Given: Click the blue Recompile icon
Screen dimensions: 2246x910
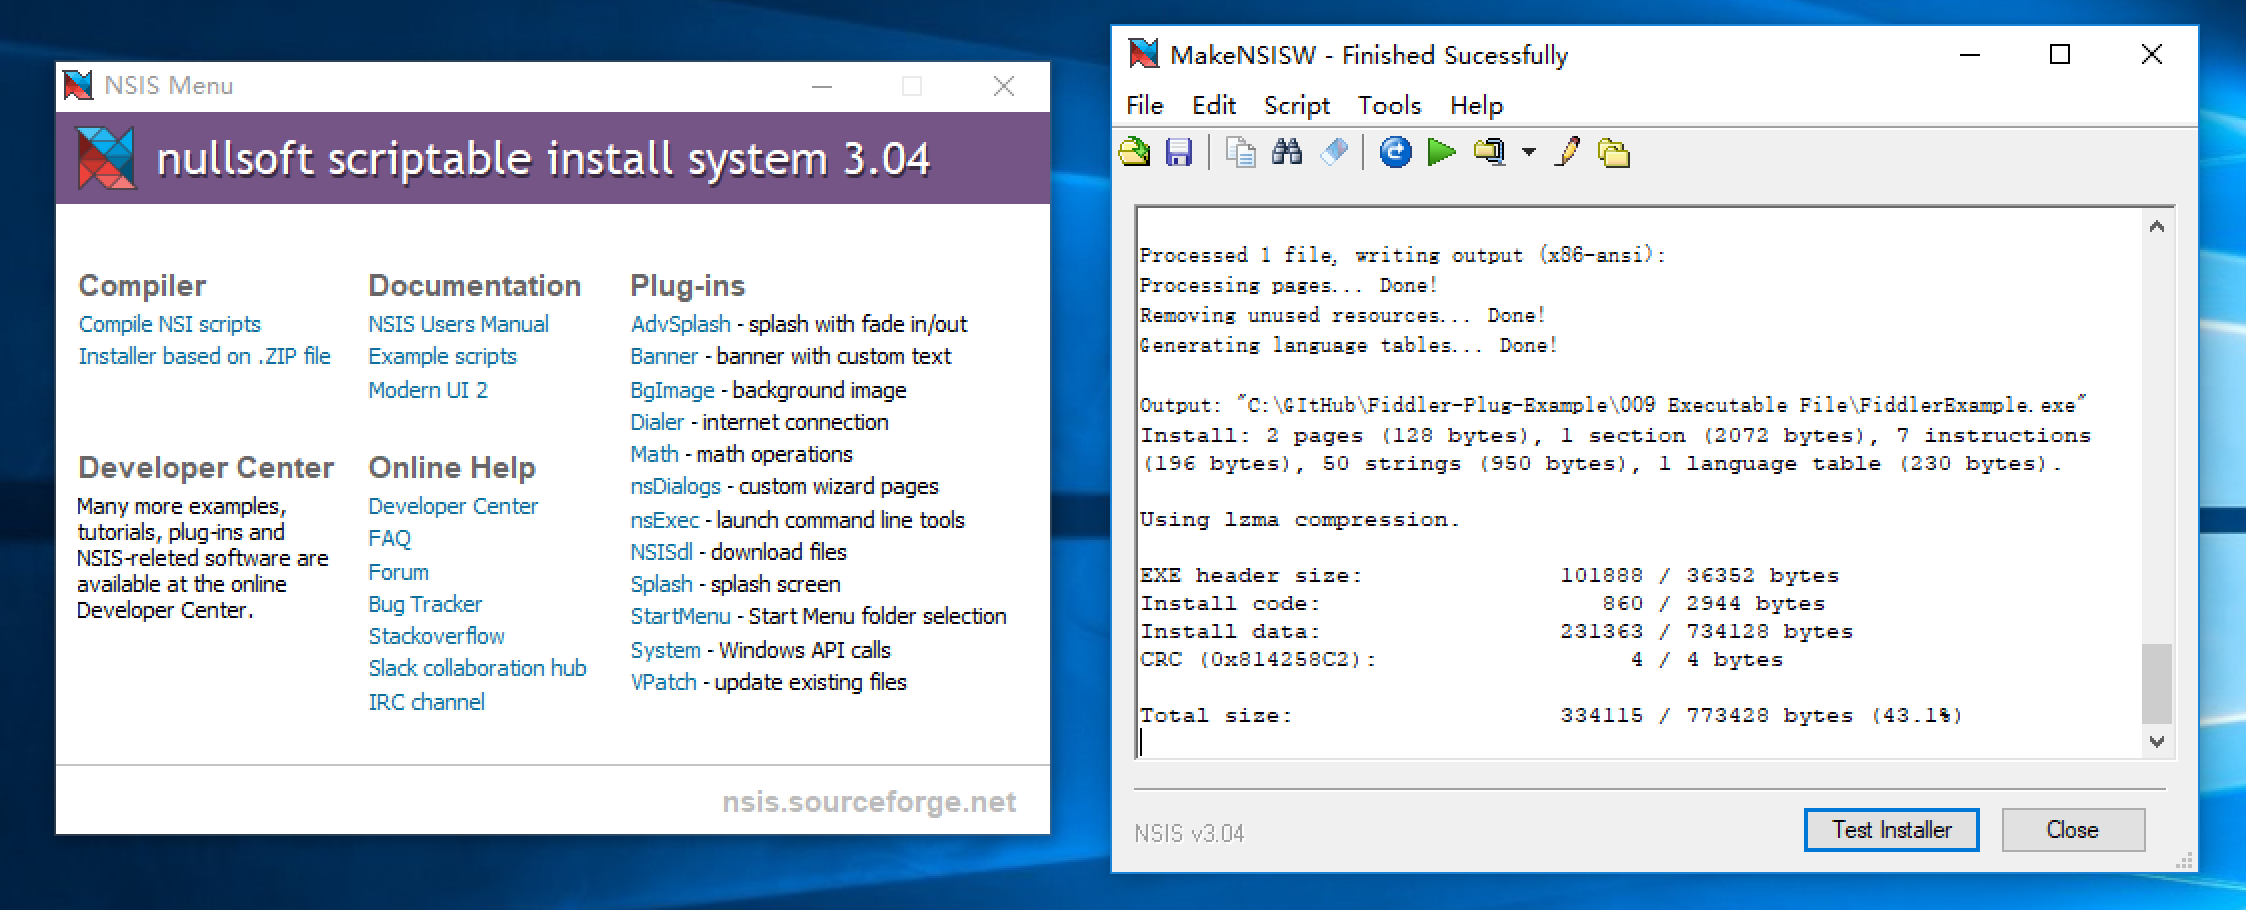Looking at the screenshot, I should tap(1395, 152).
